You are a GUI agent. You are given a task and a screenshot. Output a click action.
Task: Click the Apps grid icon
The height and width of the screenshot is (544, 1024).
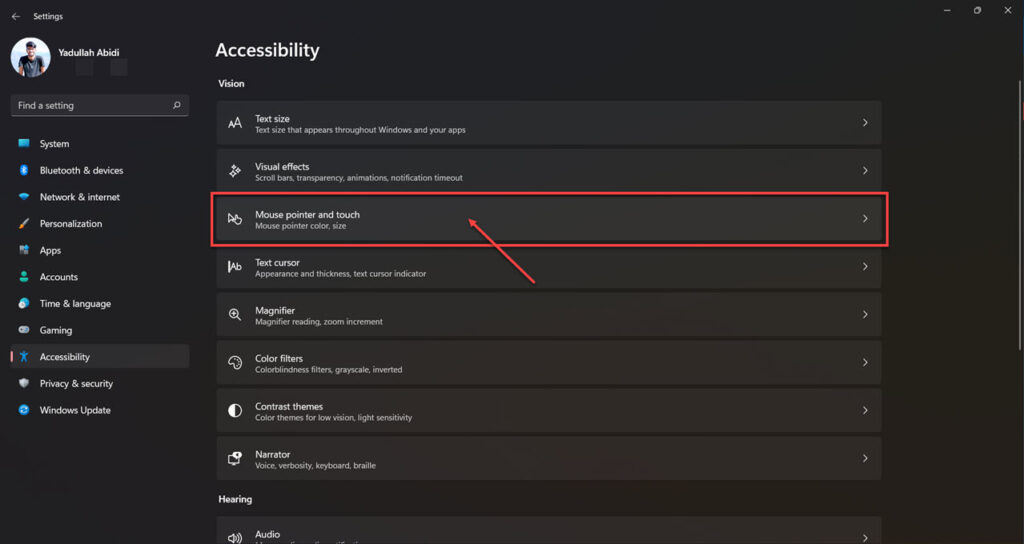tap(24, 250)
